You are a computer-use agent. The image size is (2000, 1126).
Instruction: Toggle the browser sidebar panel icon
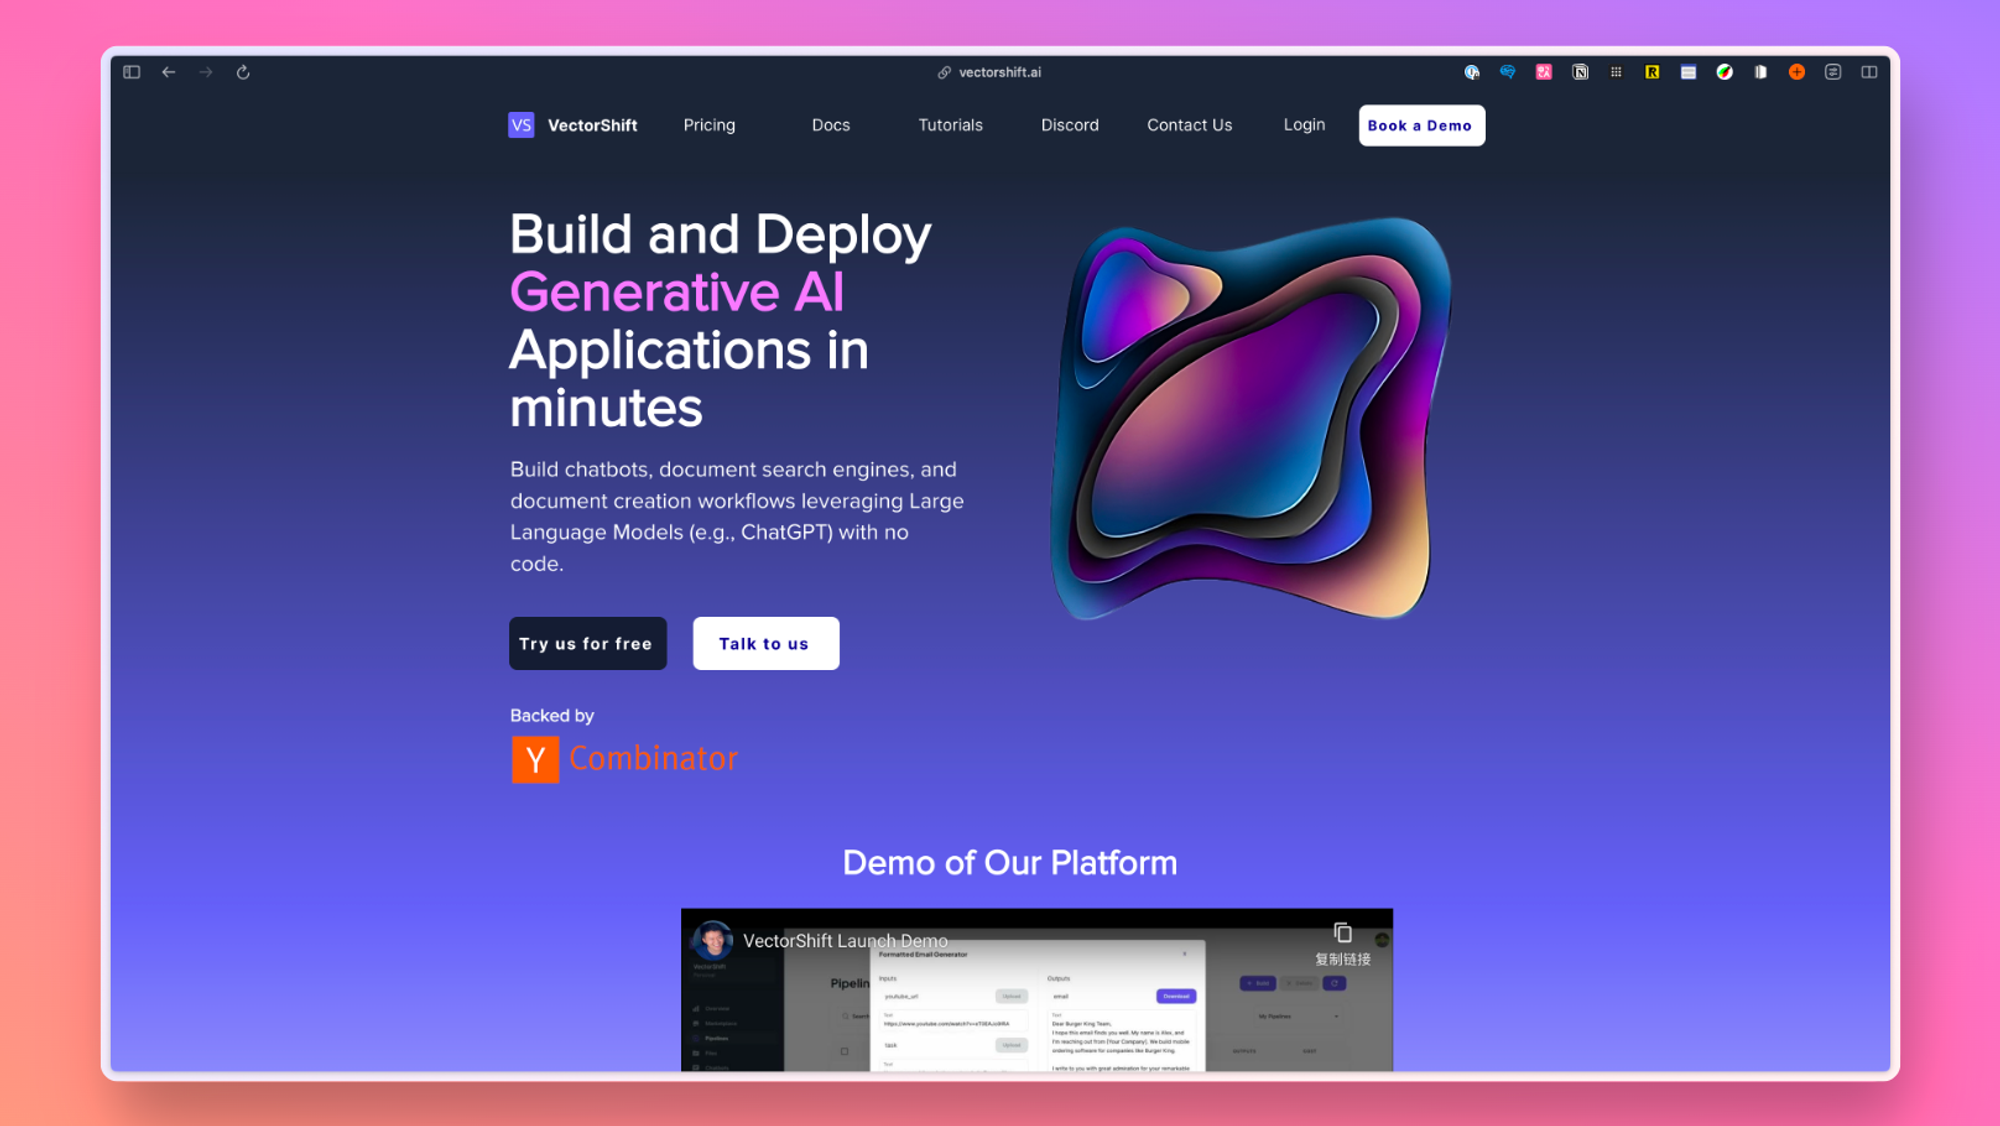coord(131,72)
